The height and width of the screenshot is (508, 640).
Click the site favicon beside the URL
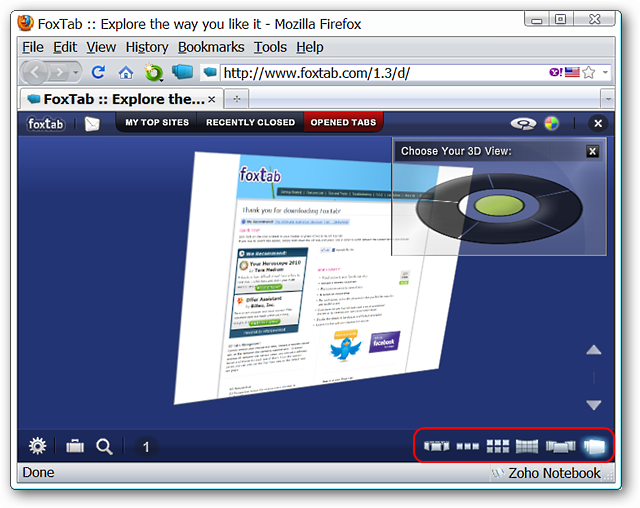[x=210, y=72]
